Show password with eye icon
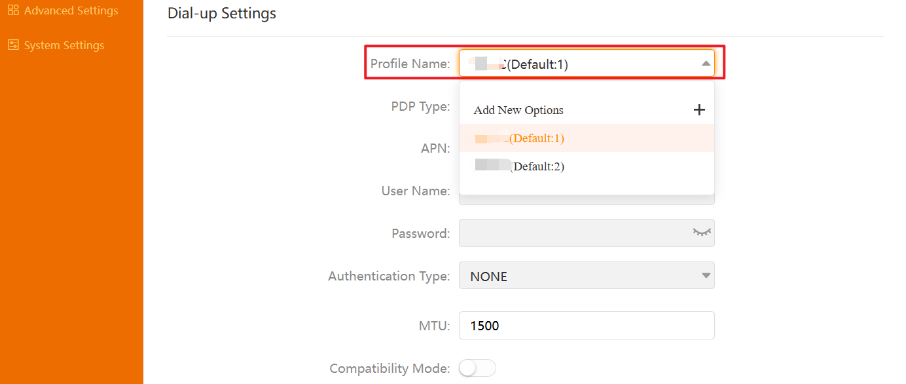The image size is (906, 384). click(x=702, y=233)
